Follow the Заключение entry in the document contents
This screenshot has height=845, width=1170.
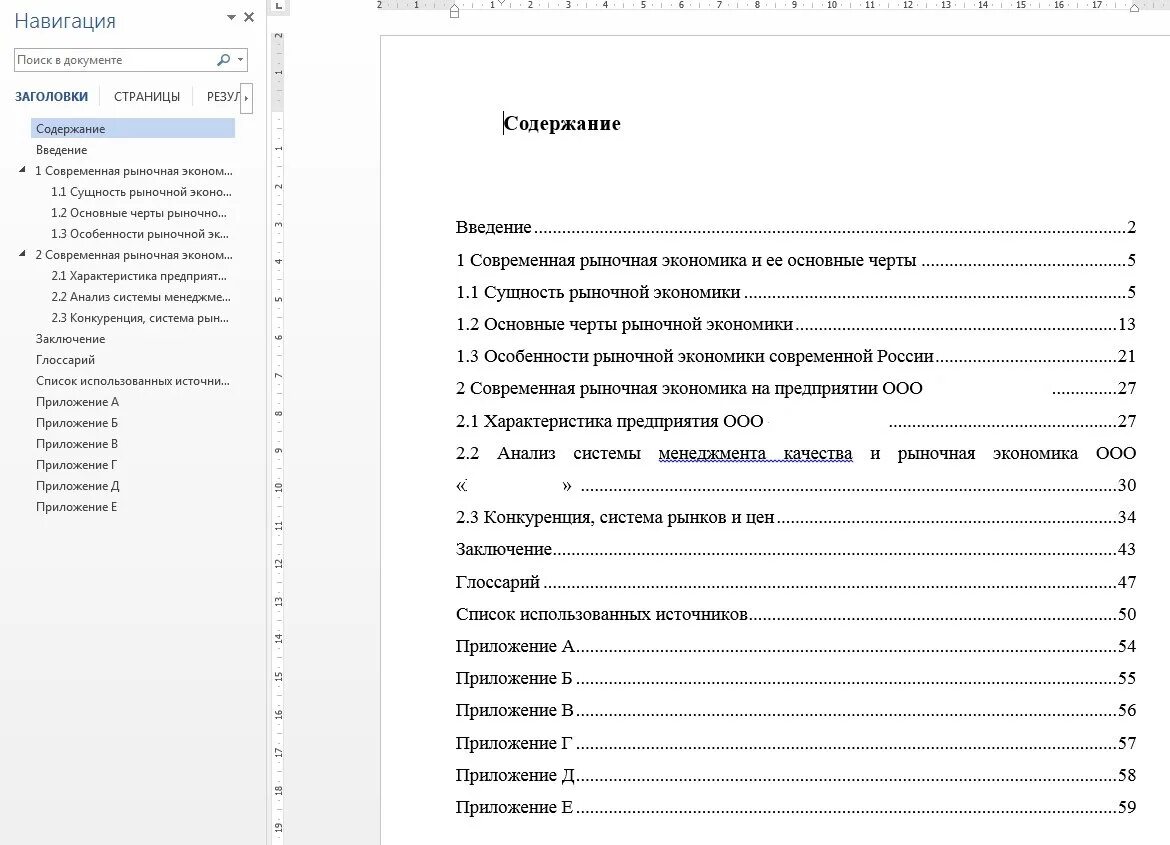(x=795, y=549)
